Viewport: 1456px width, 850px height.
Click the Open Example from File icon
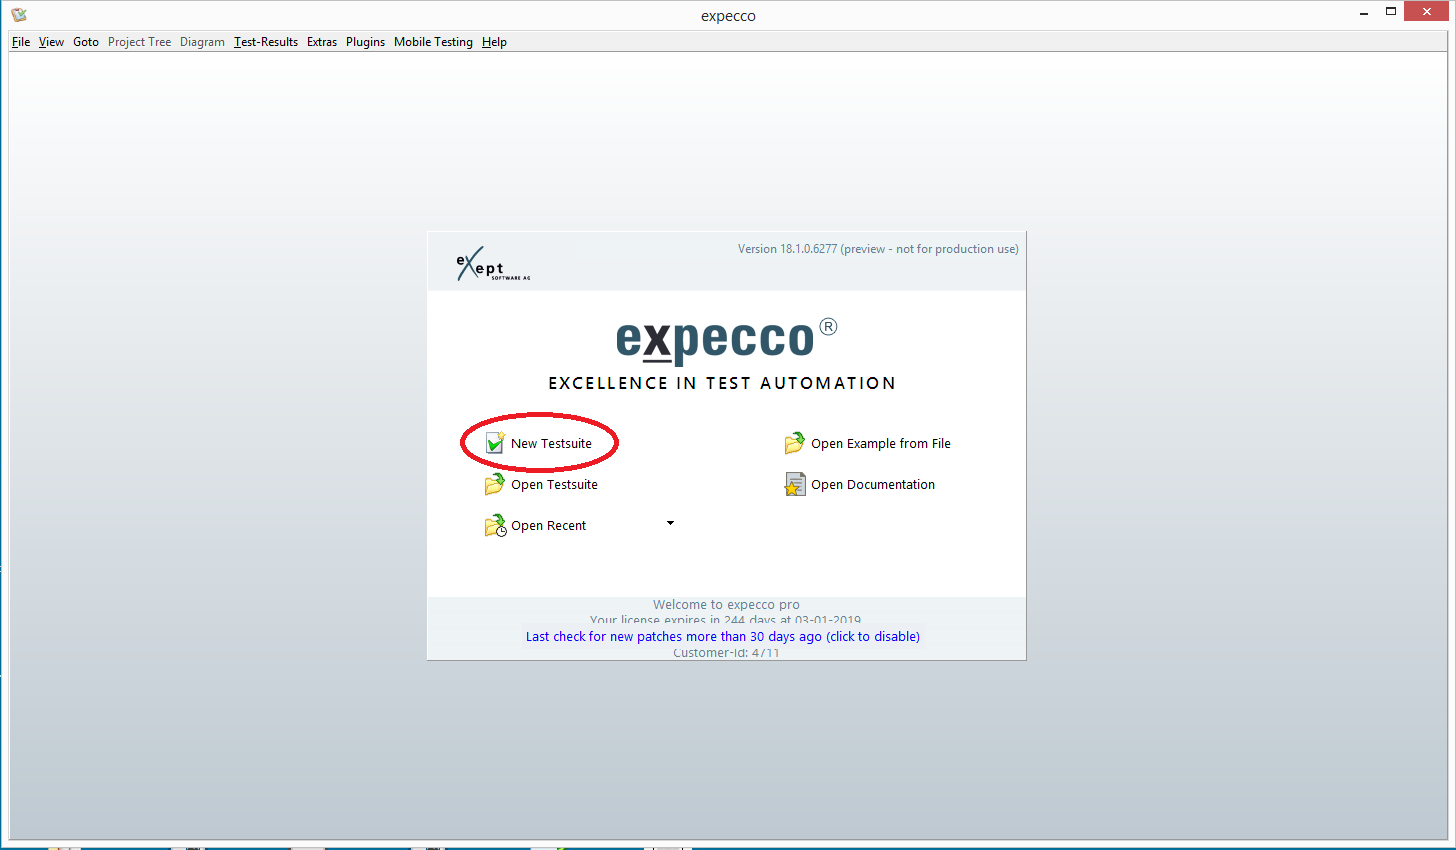coord(795,443)
